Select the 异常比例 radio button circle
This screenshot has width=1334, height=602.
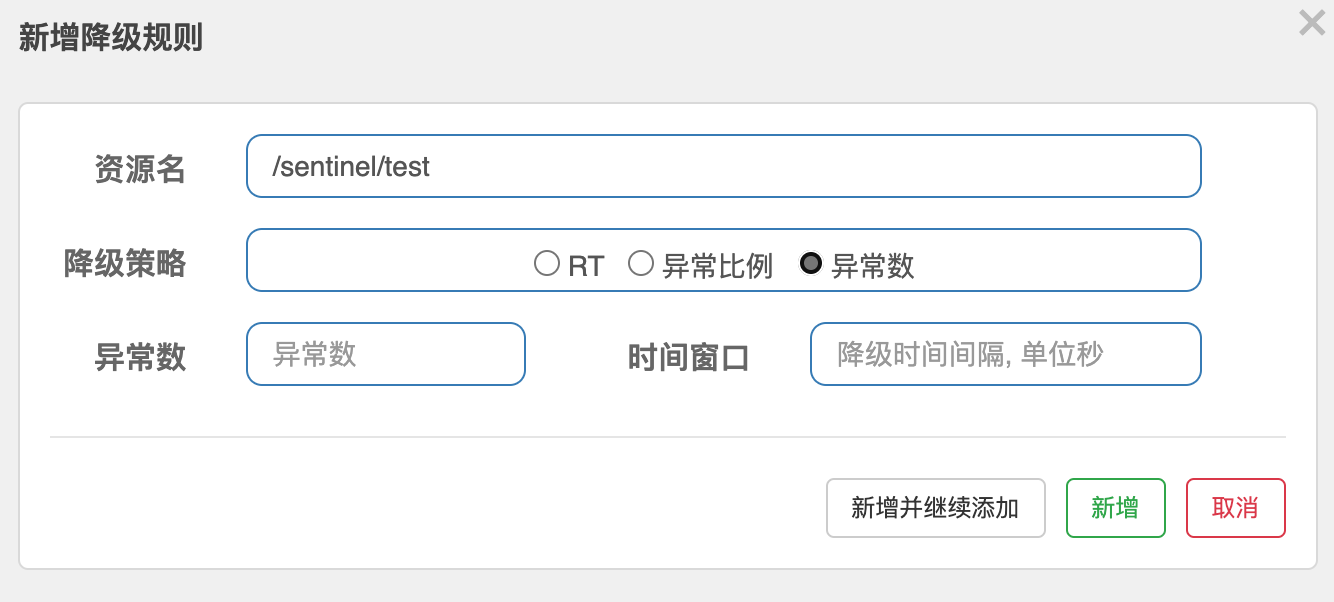pos(641,263)
